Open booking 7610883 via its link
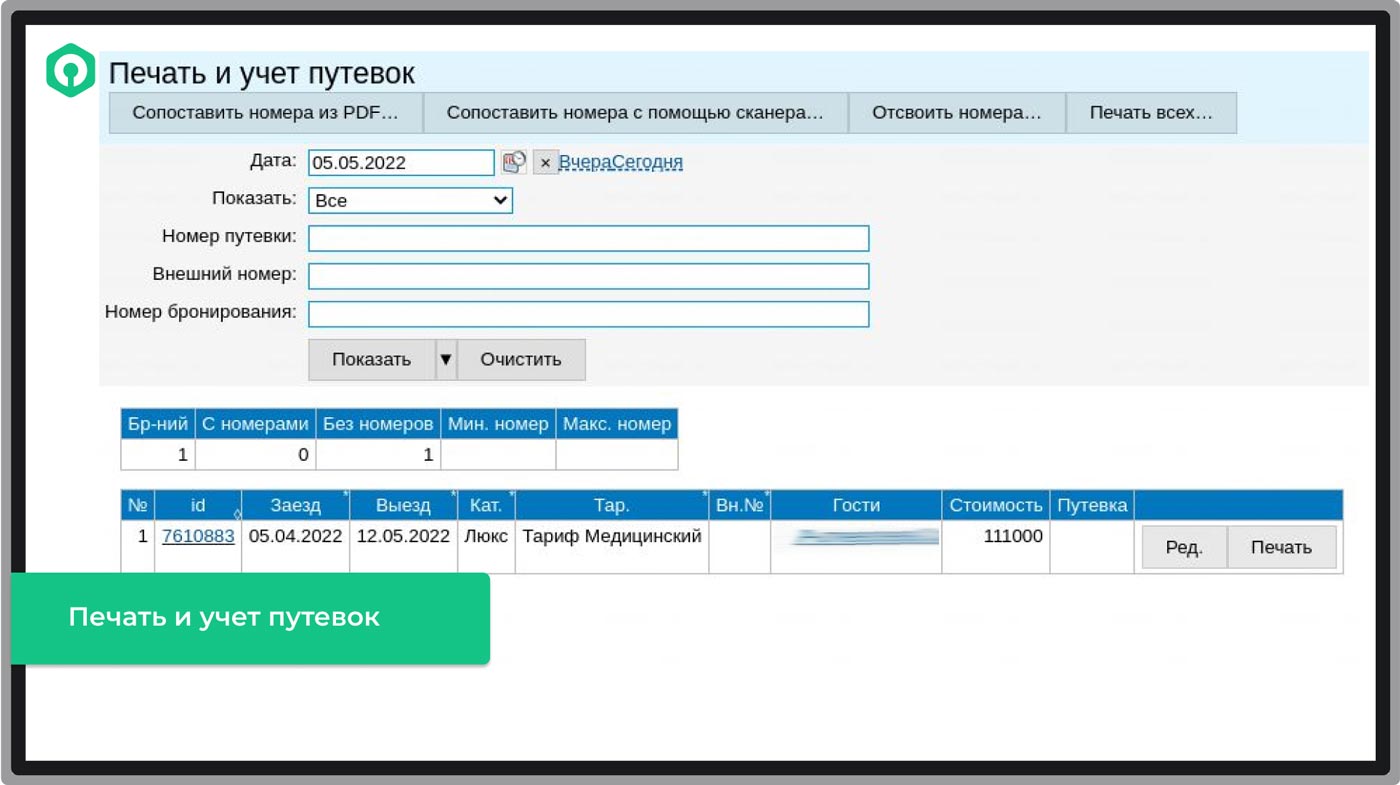Screen dimensions: 1400x785 196,537
